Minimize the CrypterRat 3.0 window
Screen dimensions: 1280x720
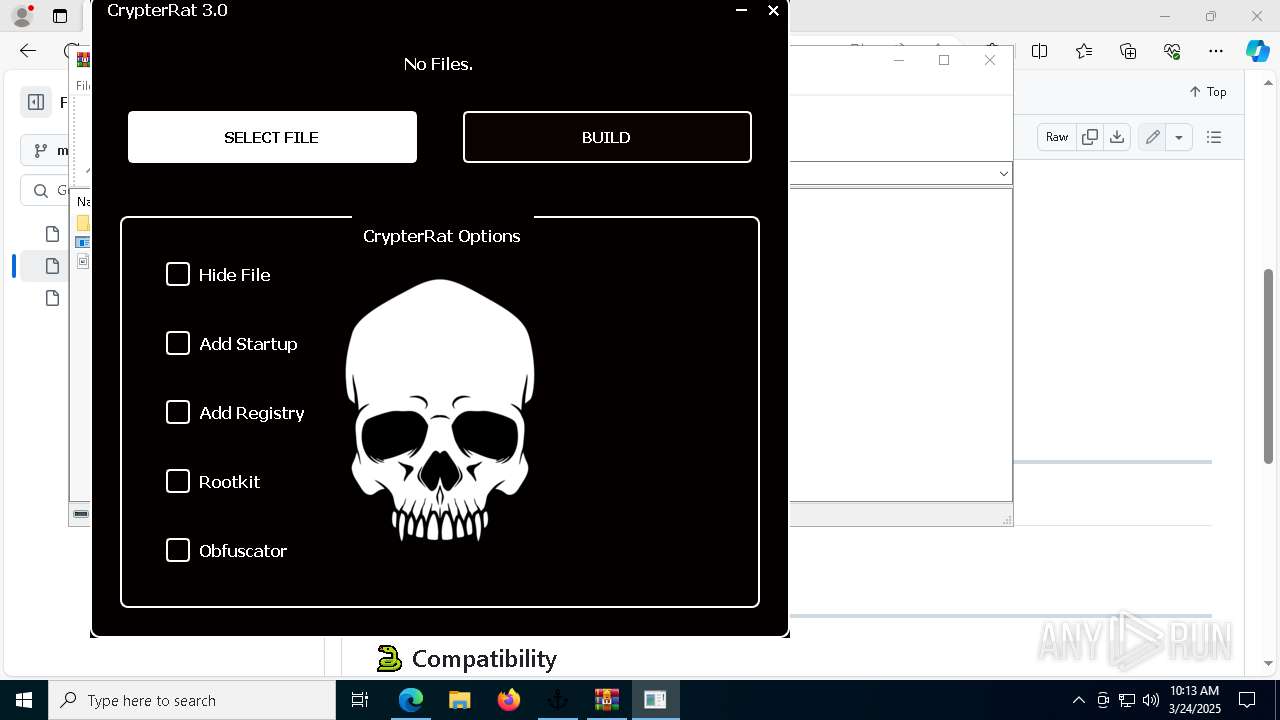(x=741, y=10)
